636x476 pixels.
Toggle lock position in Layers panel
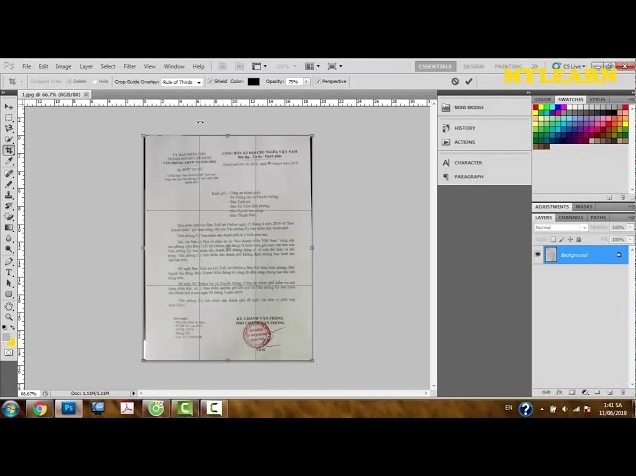pos(570,240)
